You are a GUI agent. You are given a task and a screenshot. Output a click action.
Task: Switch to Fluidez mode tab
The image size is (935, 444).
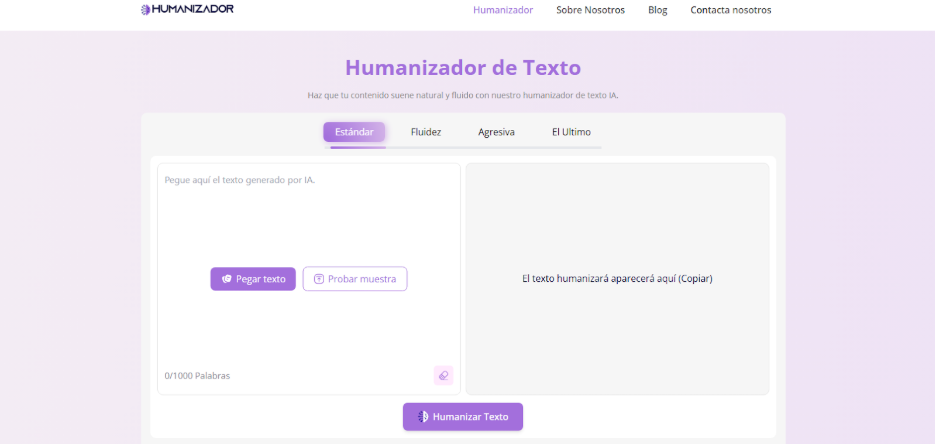click(426, 132)
